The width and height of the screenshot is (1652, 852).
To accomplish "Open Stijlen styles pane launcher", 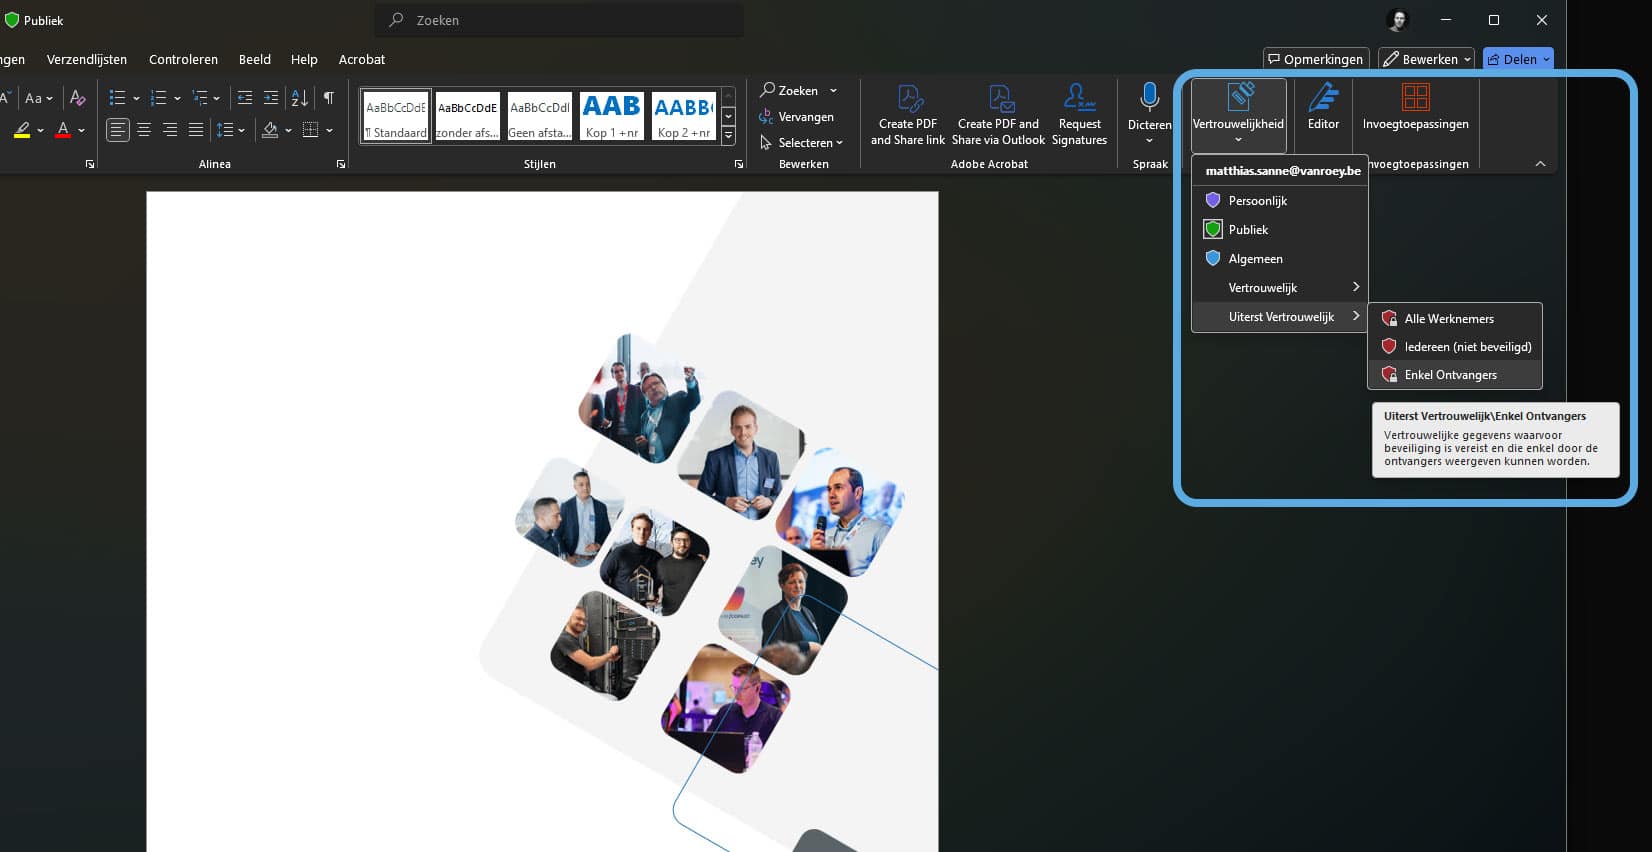I will click(x=739, y=164).
